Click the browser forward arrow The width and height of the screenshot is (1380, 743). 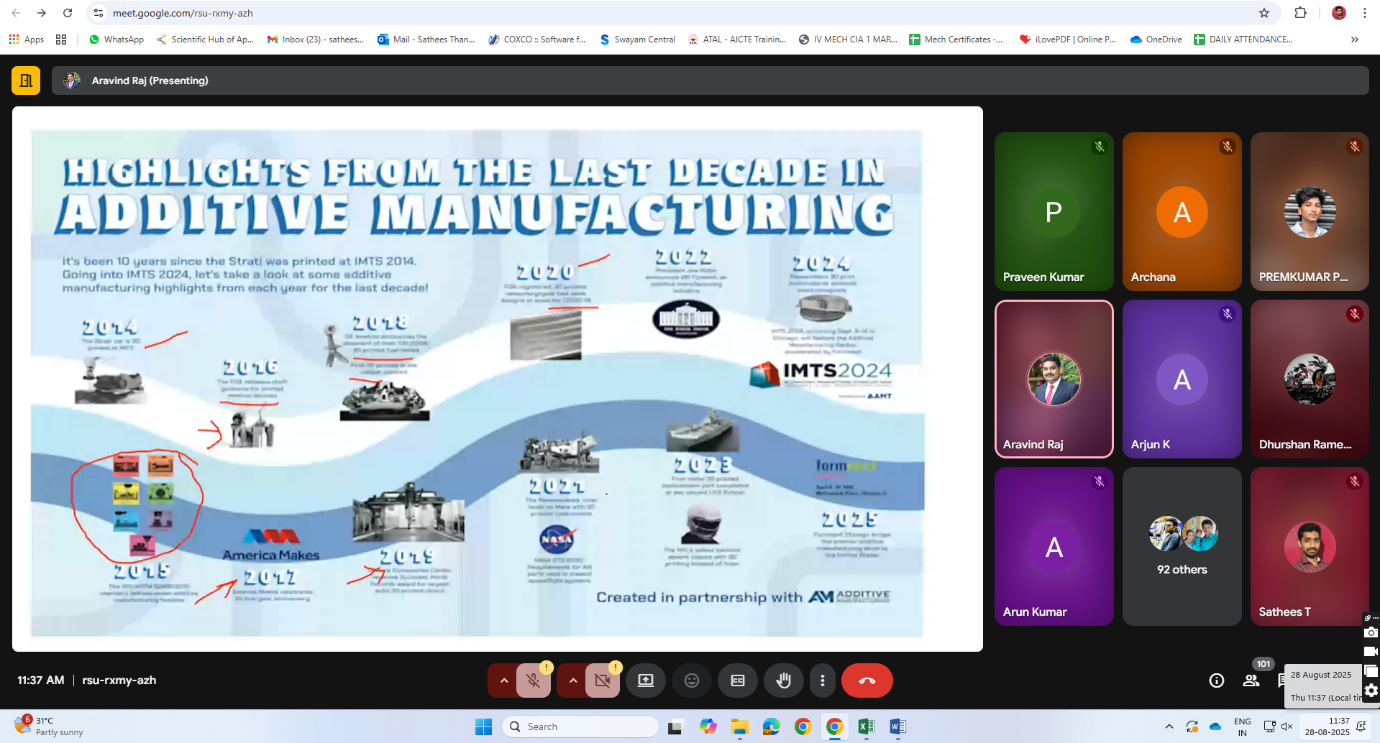click(41, 13)
